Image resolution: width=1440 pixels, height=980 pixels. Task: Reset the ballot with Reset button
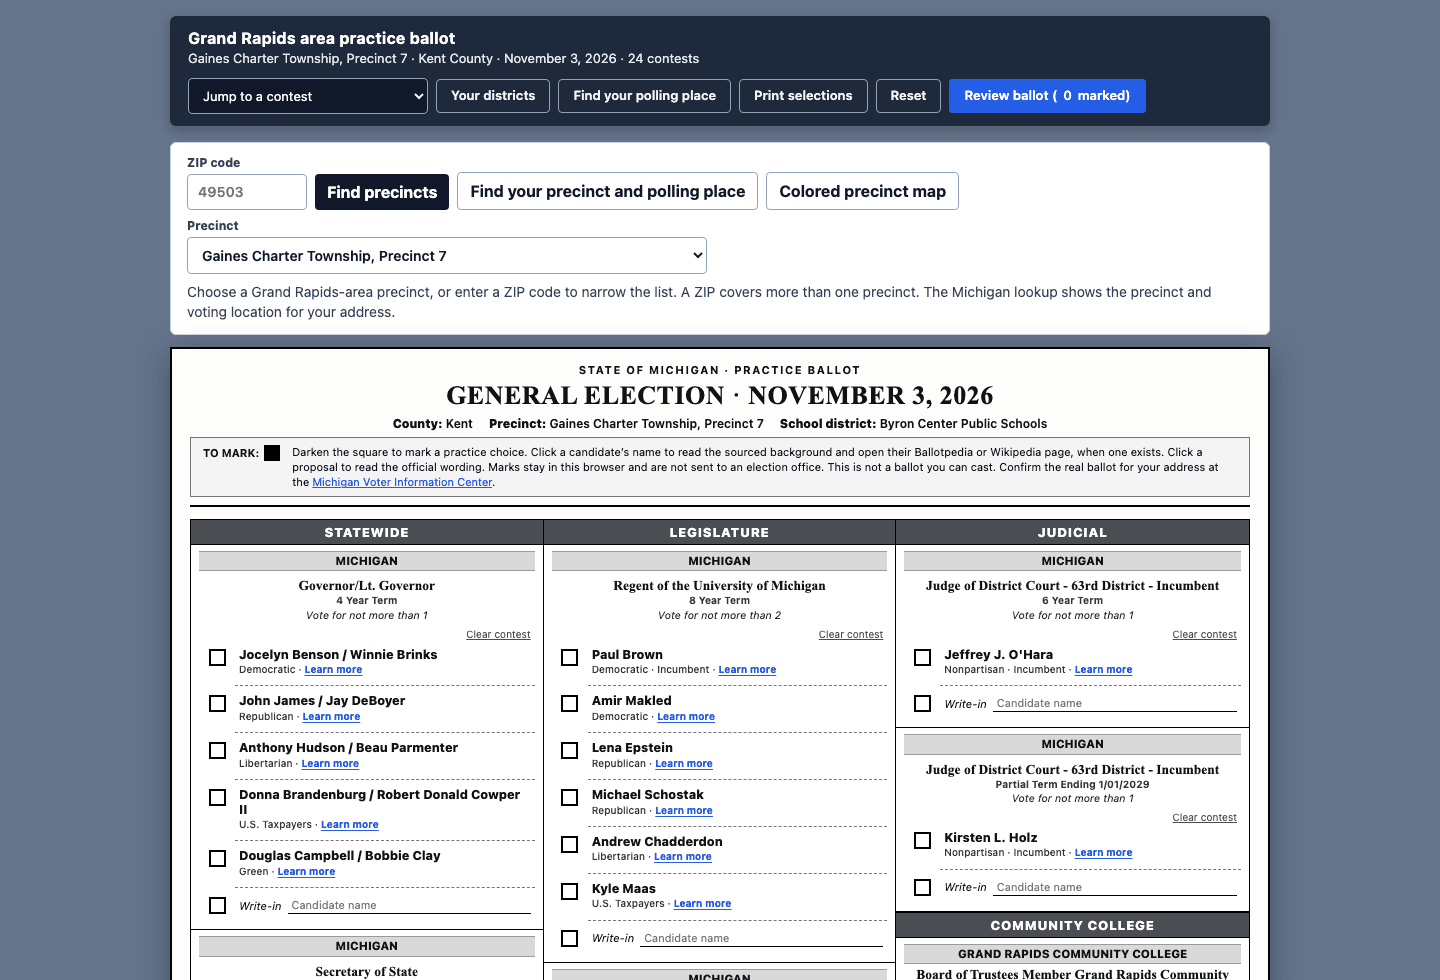[x=908, y=96]
